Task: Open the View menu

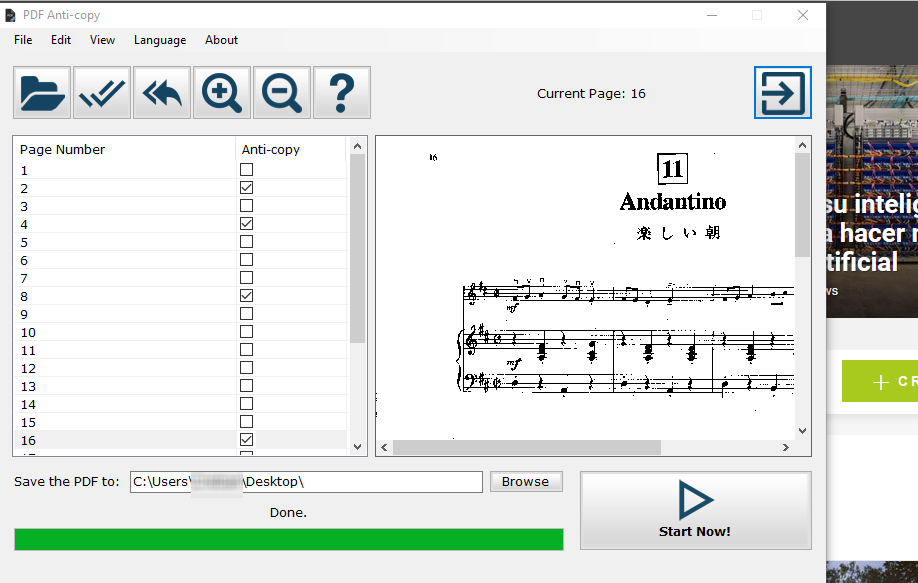Action: tap(102, 40)
